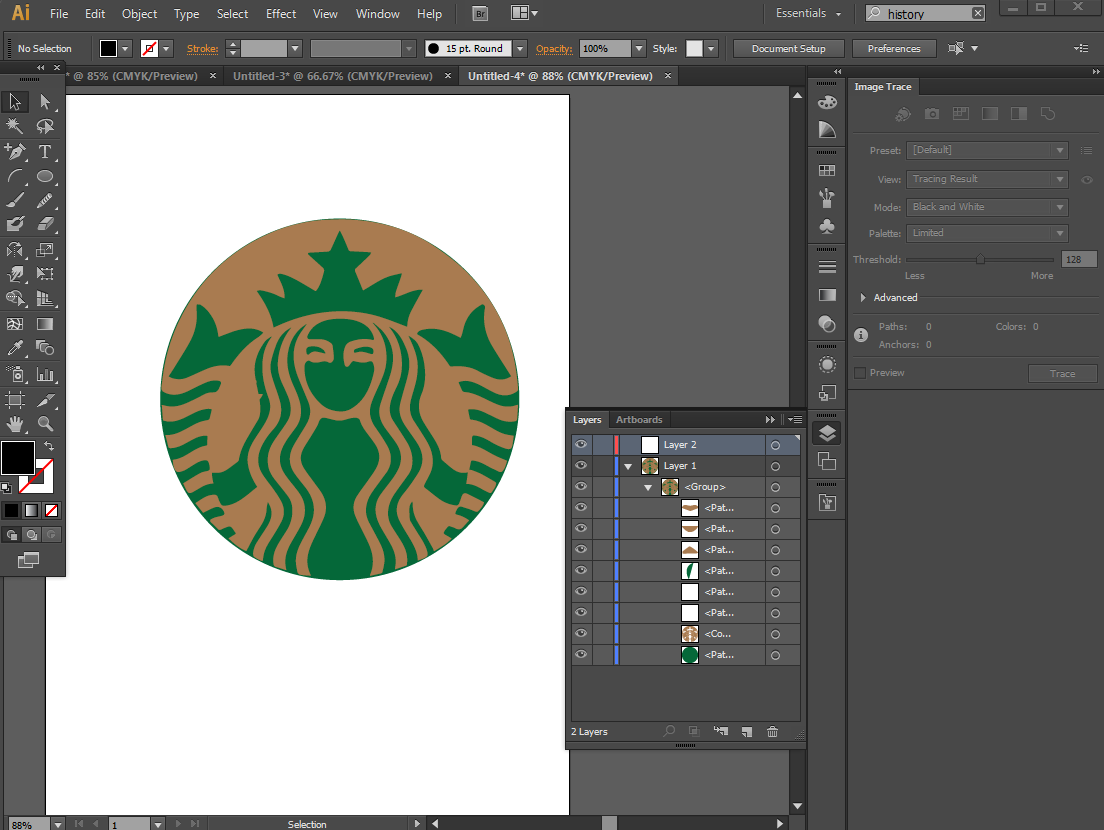Viewport: 1104px width, 830px height.
Task: Choose the Lasso tool
Action: pyautogui.click(x=45, y=126)
